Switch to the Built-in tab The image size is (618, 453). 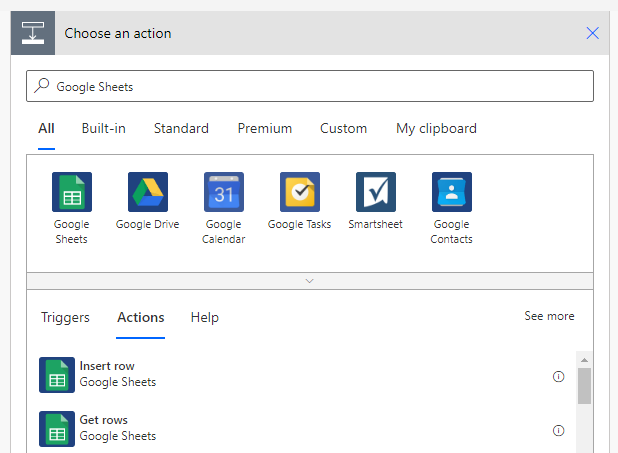[x=104, y=129]
